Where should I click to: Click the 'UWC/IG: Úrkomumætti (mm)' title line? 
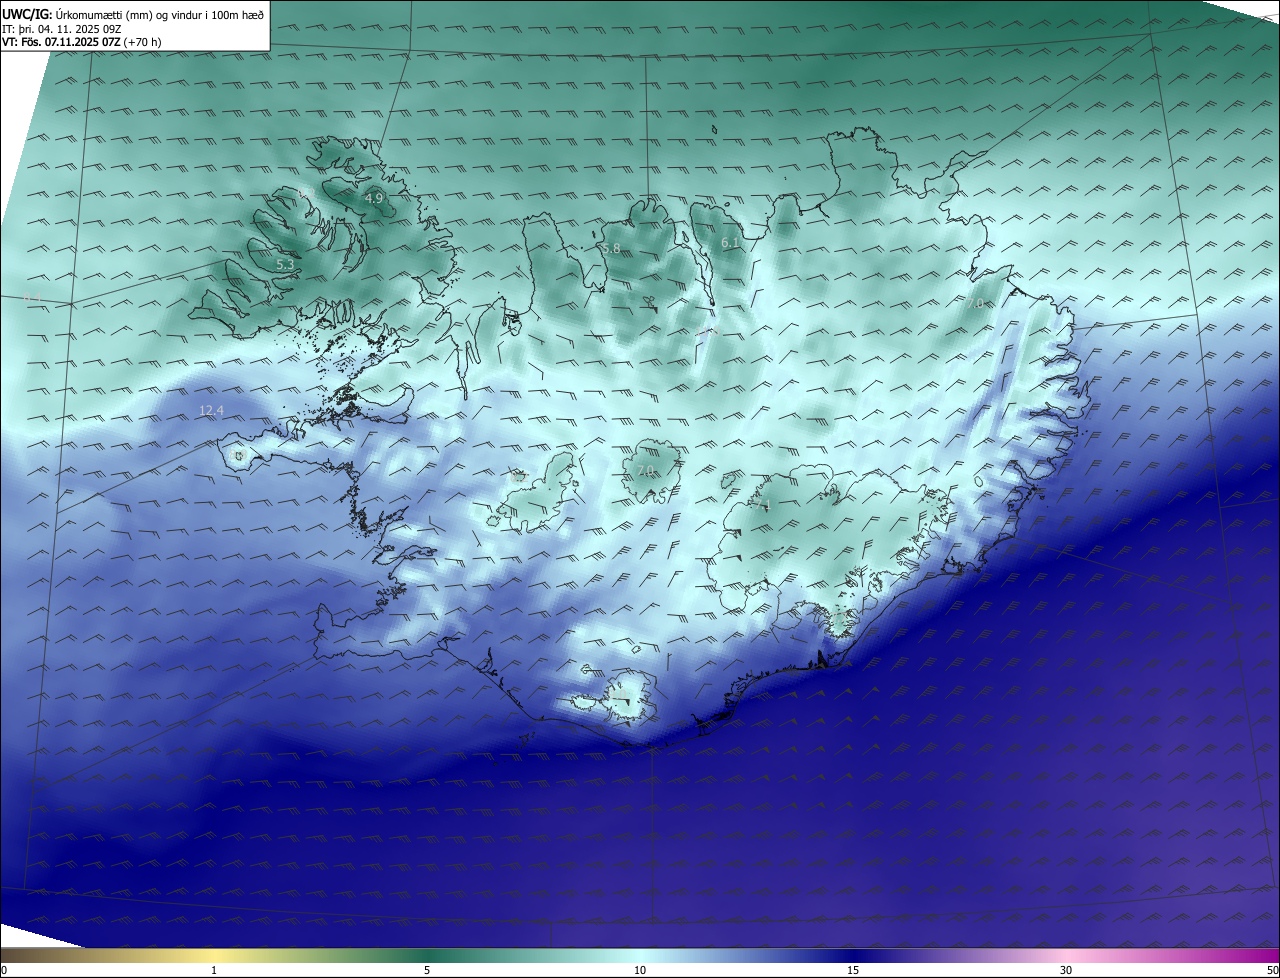pos(132,14)
